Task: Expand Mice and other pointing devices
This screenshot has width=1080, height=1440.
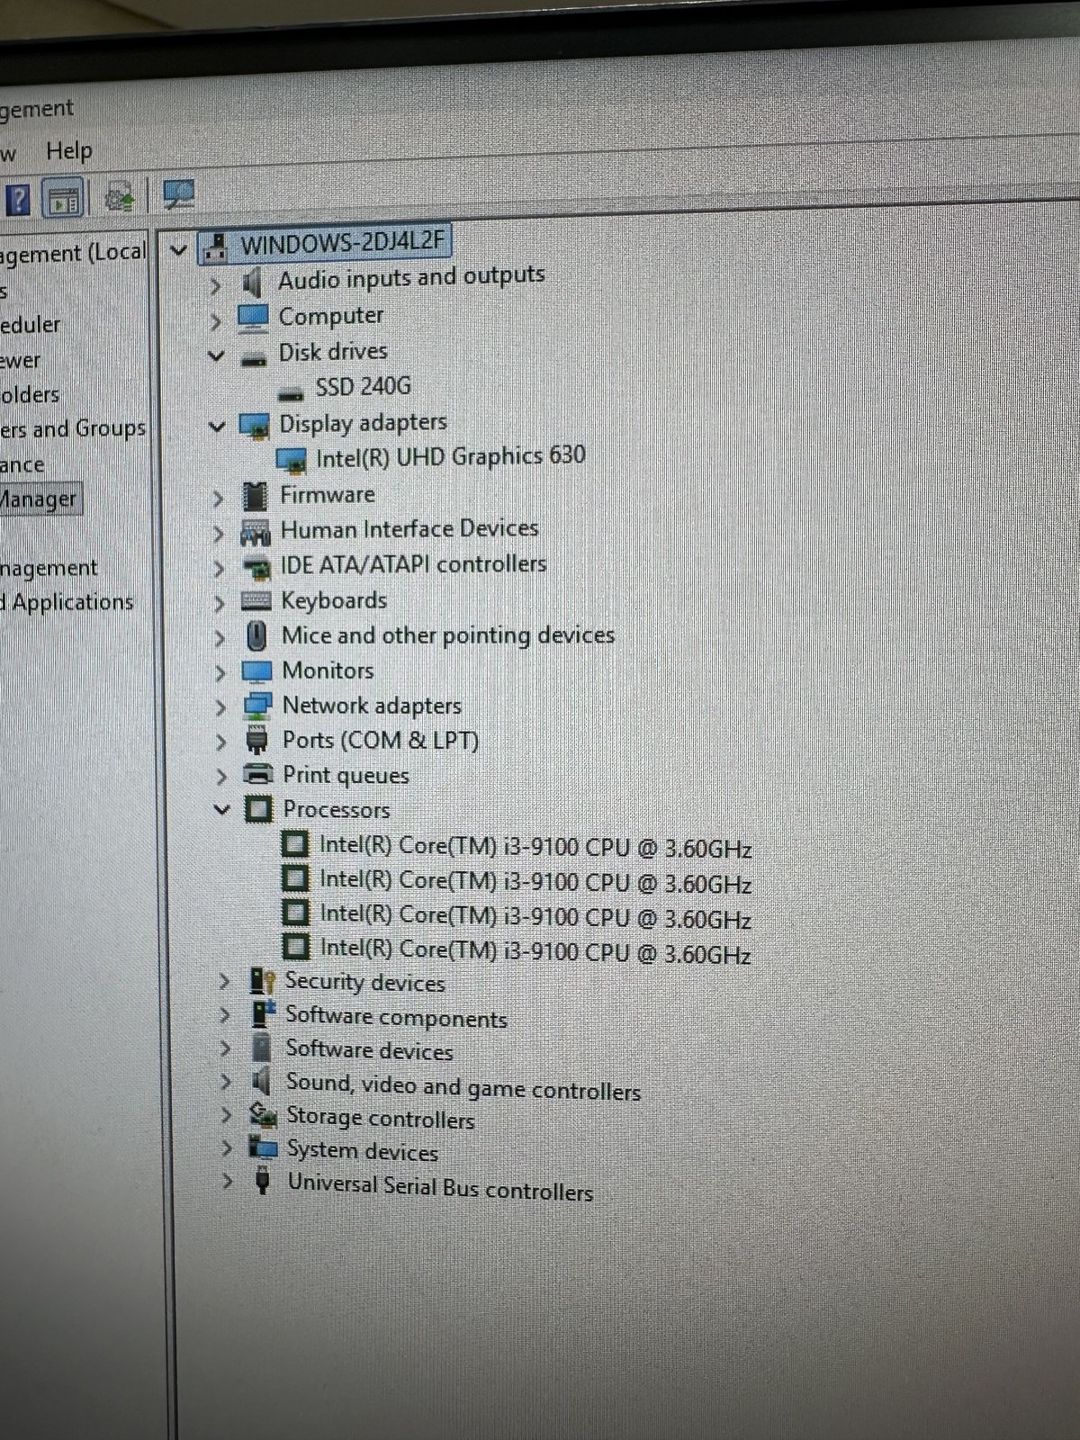Action: tap(220, 639)
